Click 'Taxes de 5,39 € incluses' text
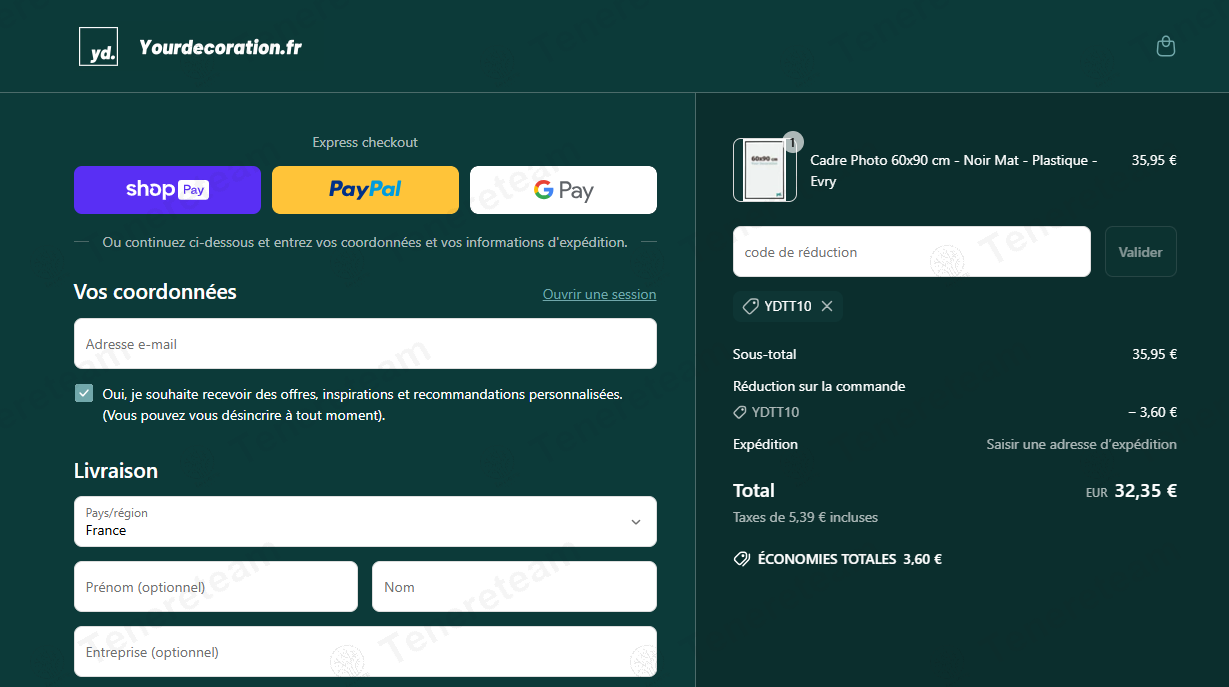1229x687 pixels. coord(805,517)
